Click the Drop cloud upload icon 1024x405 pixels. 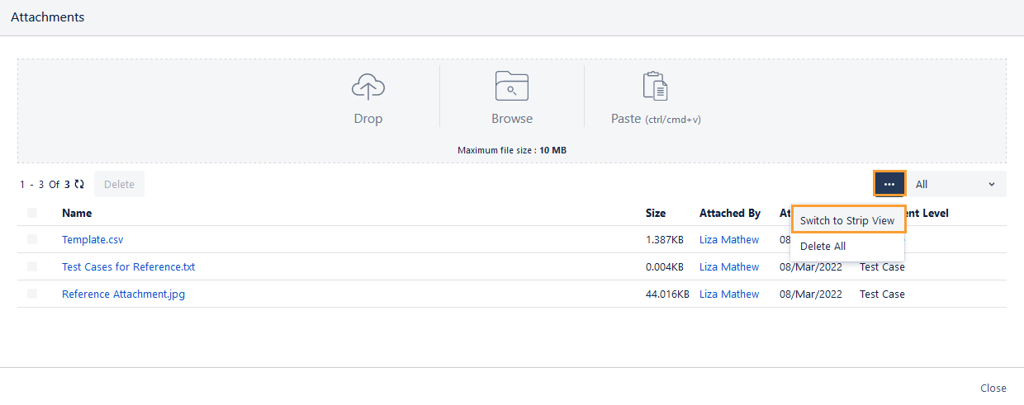368,87
